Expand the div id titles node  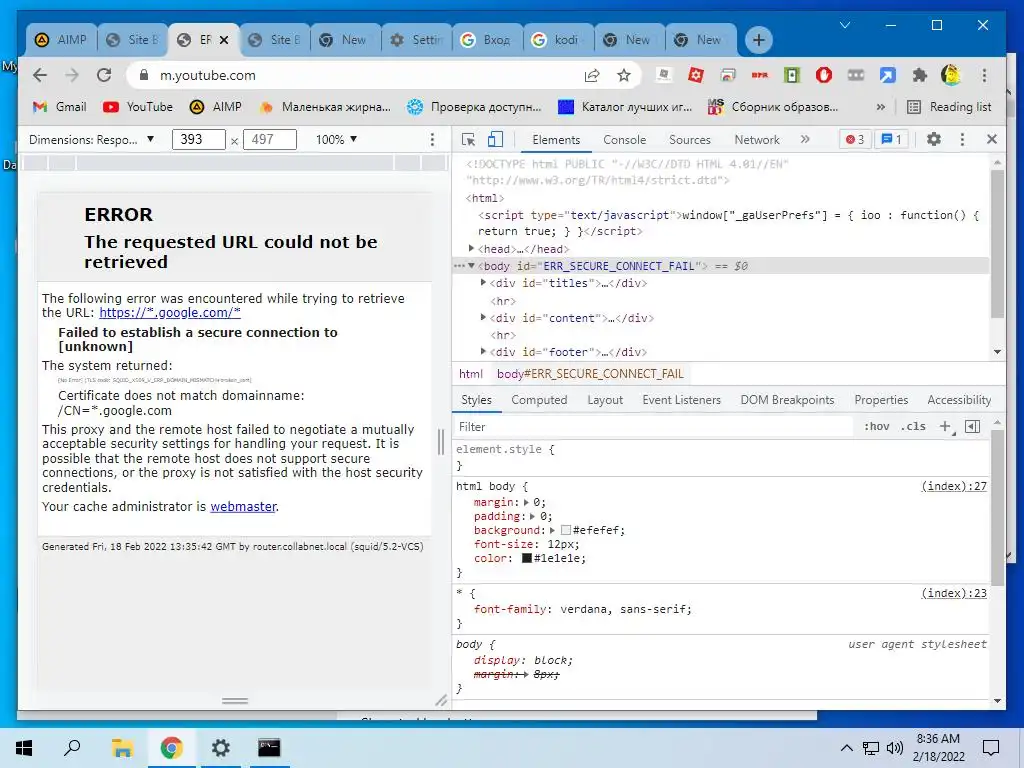click(x=483, y=283)
